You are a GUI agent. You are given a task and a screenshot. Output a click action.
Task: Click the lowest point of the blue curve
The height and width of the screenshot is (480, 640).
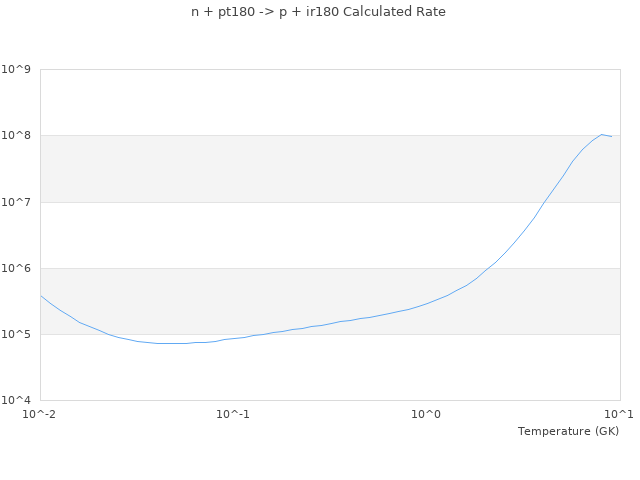pos(170,343)
